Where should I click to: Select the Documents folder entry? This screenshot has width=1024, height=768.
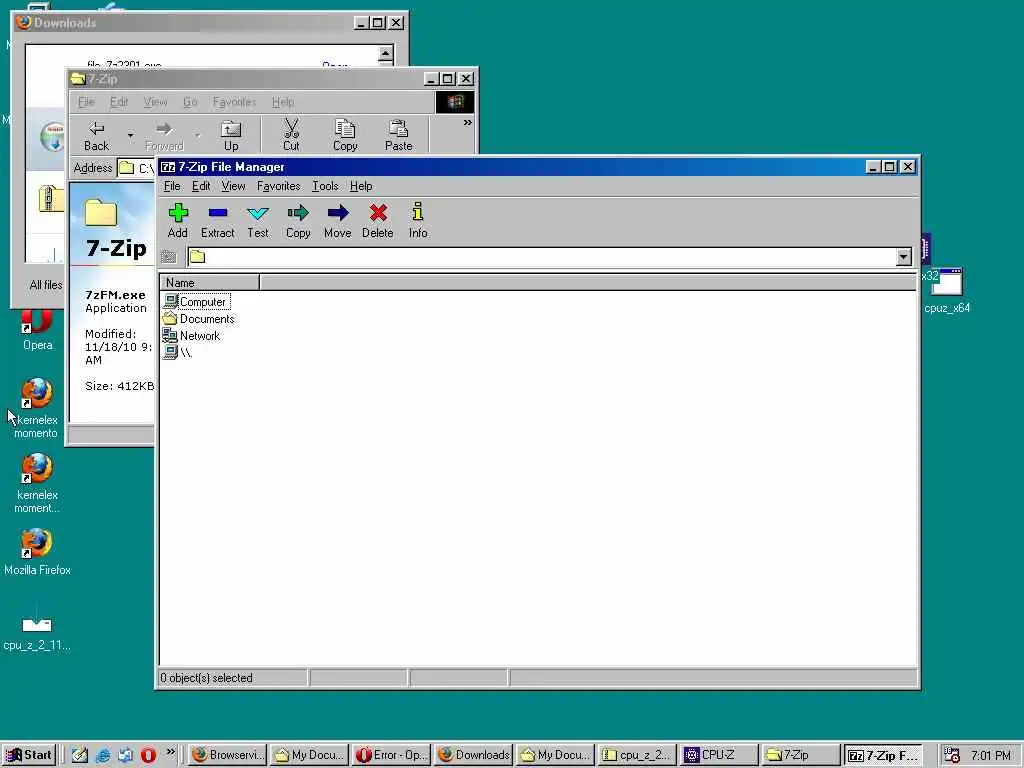click(x=199, y=319)
